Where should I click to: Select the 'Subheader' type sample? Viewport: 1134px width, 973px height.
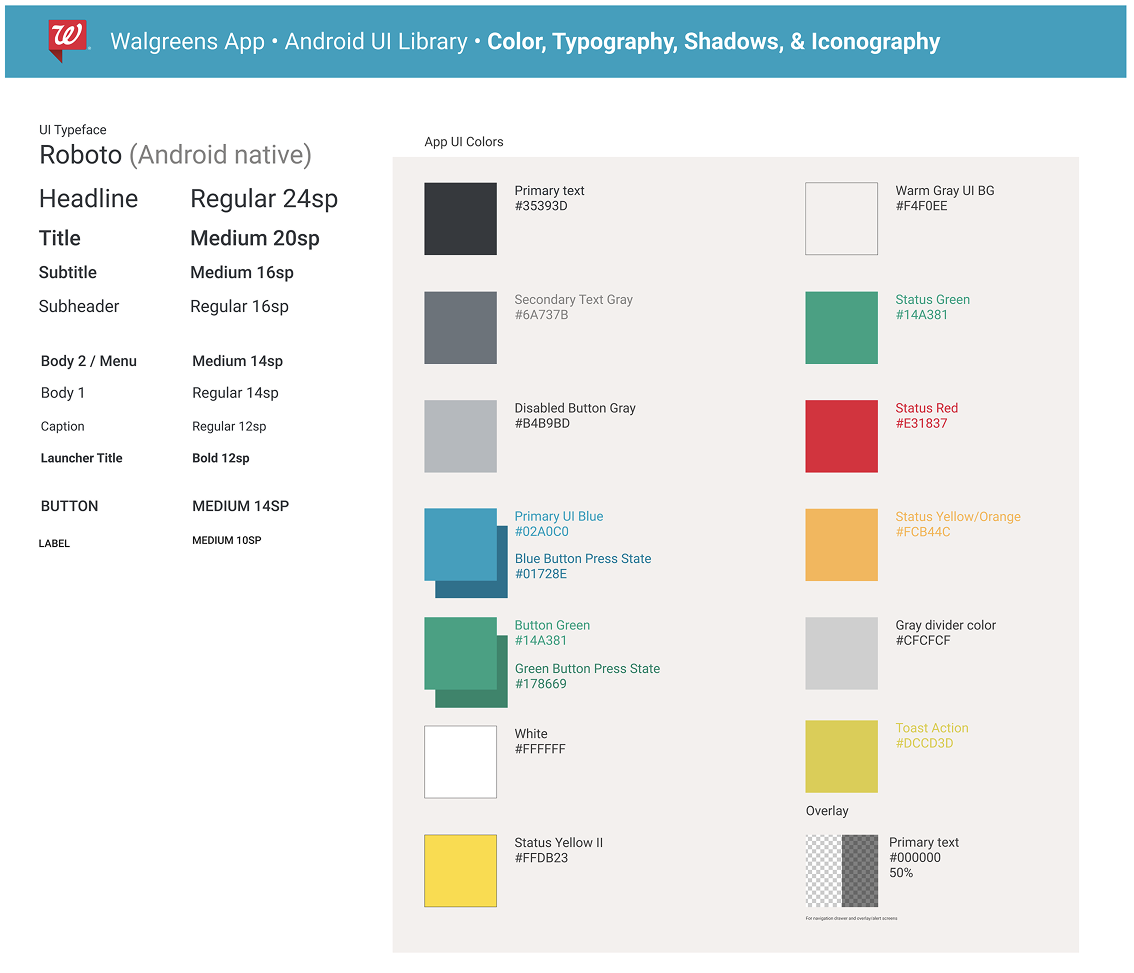pyautogui.click(x=79, y=306)
